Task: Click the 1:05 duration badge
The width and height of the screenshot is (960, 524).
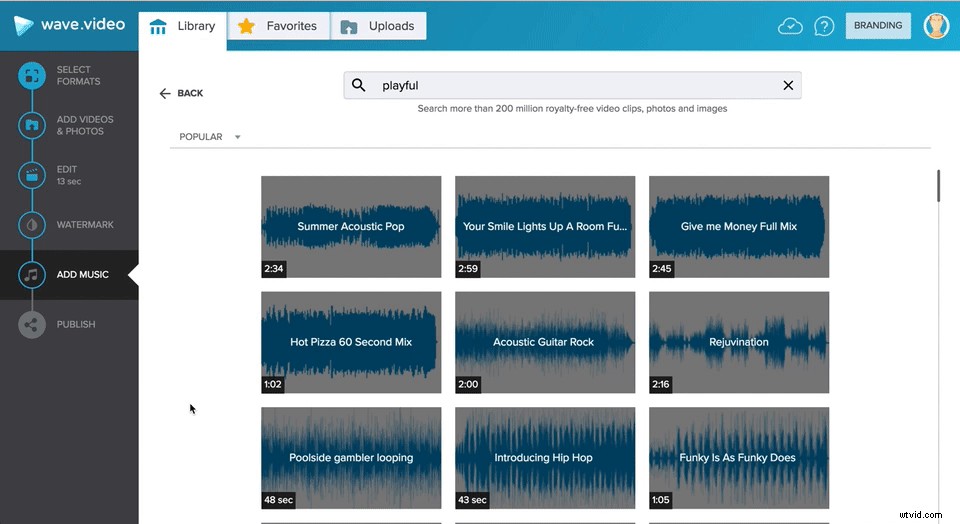Action: [661, 500]
